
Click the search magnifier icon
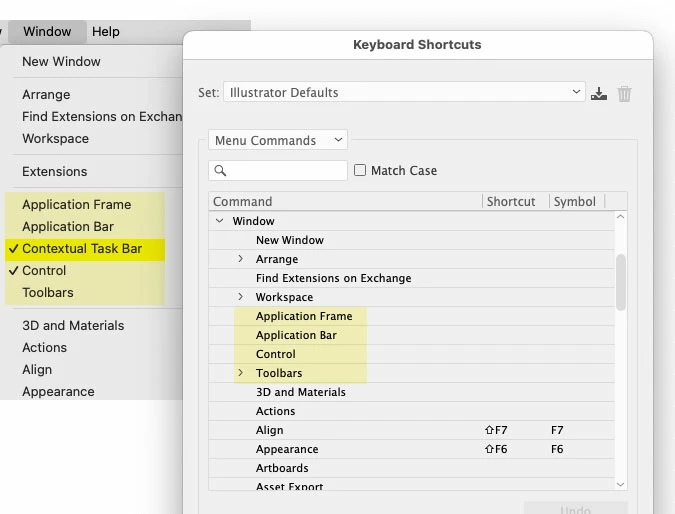tap(220, 170)
